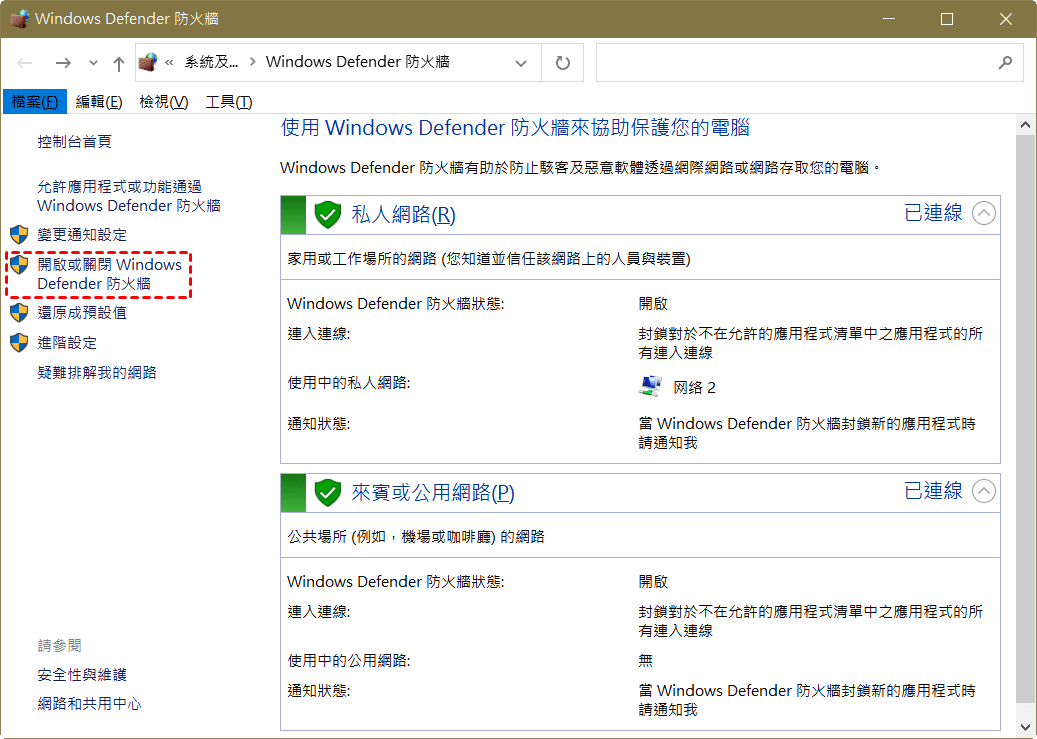Open the 檔案 menu

(x=35, y=102)
